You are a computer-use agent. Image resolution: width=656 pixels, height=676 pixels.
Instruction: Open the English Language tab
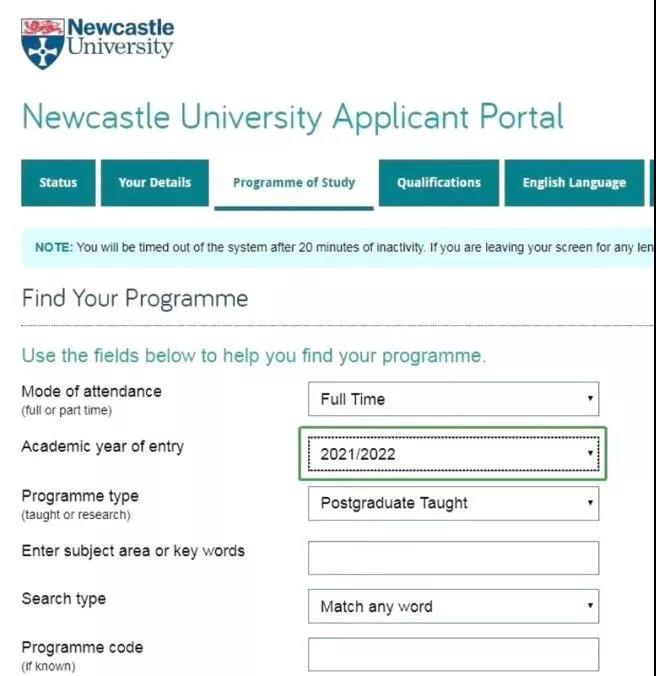[574, 183]
